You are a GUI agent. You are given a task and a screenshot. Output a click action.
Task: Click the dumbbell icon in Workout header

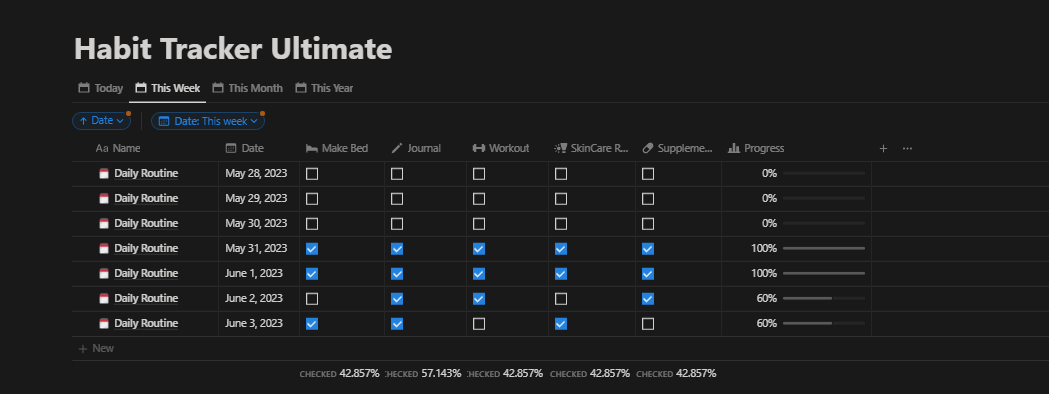[x=478, y=149]
